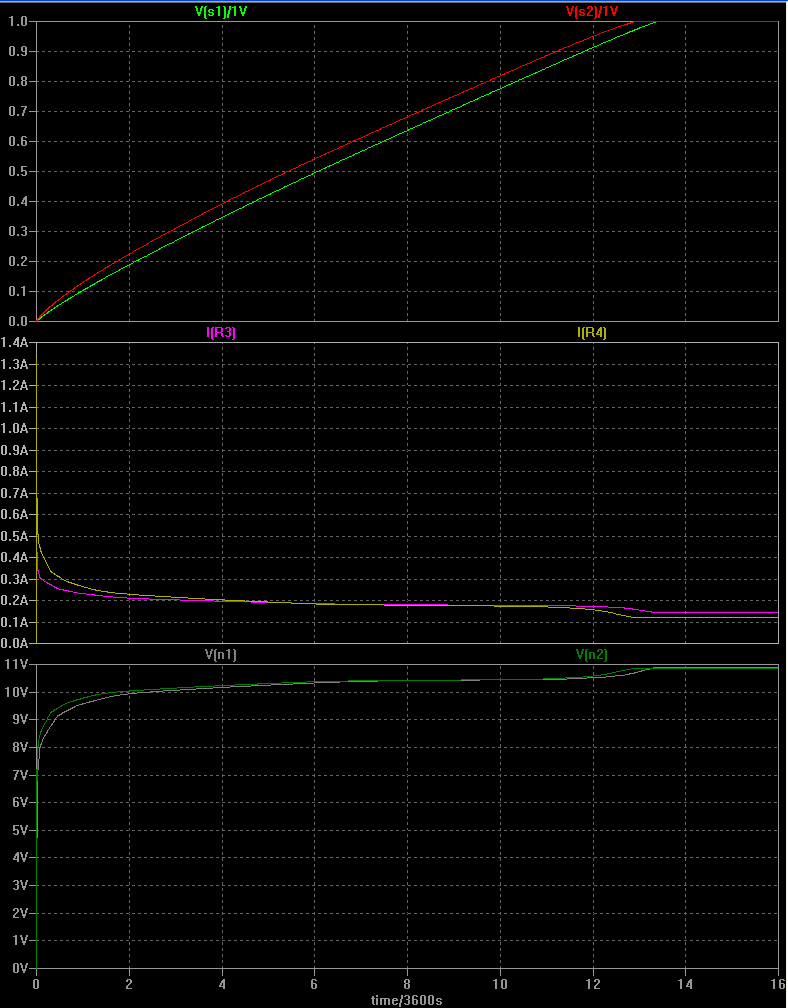Click the 16 tick on time axis
The image size is (788, 1008).
778,984
